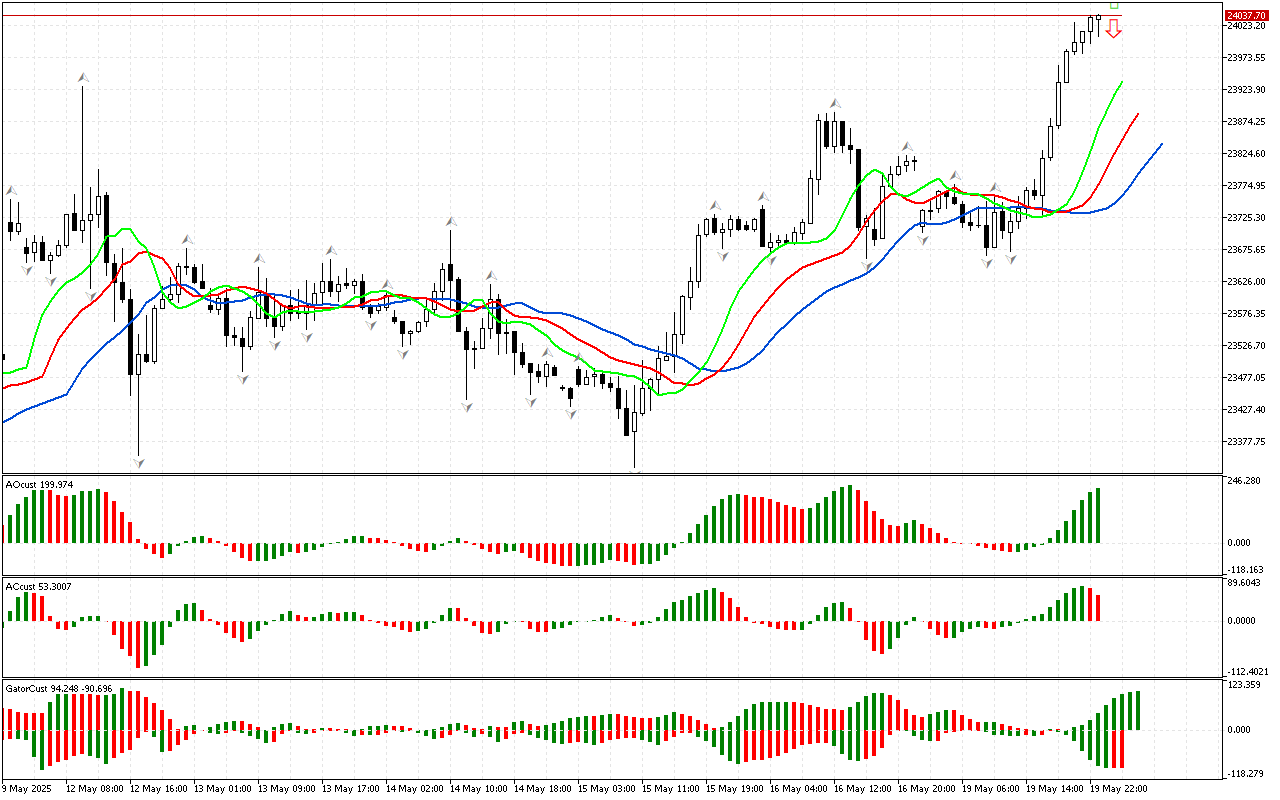Screen dimensions: 1280x800
Task: Click the blue Alligator jaw line end
Action: point(1161,145)
